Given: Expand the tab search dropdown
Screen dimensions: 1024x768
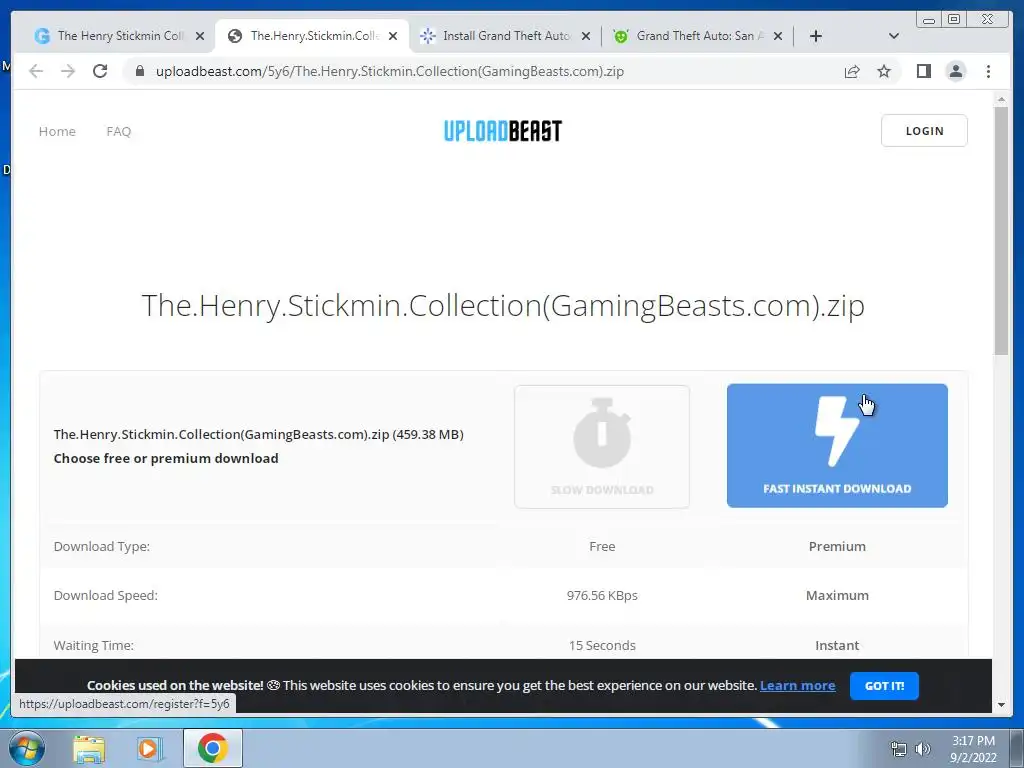Looking at the screenshot, I should tap(894, 36).
